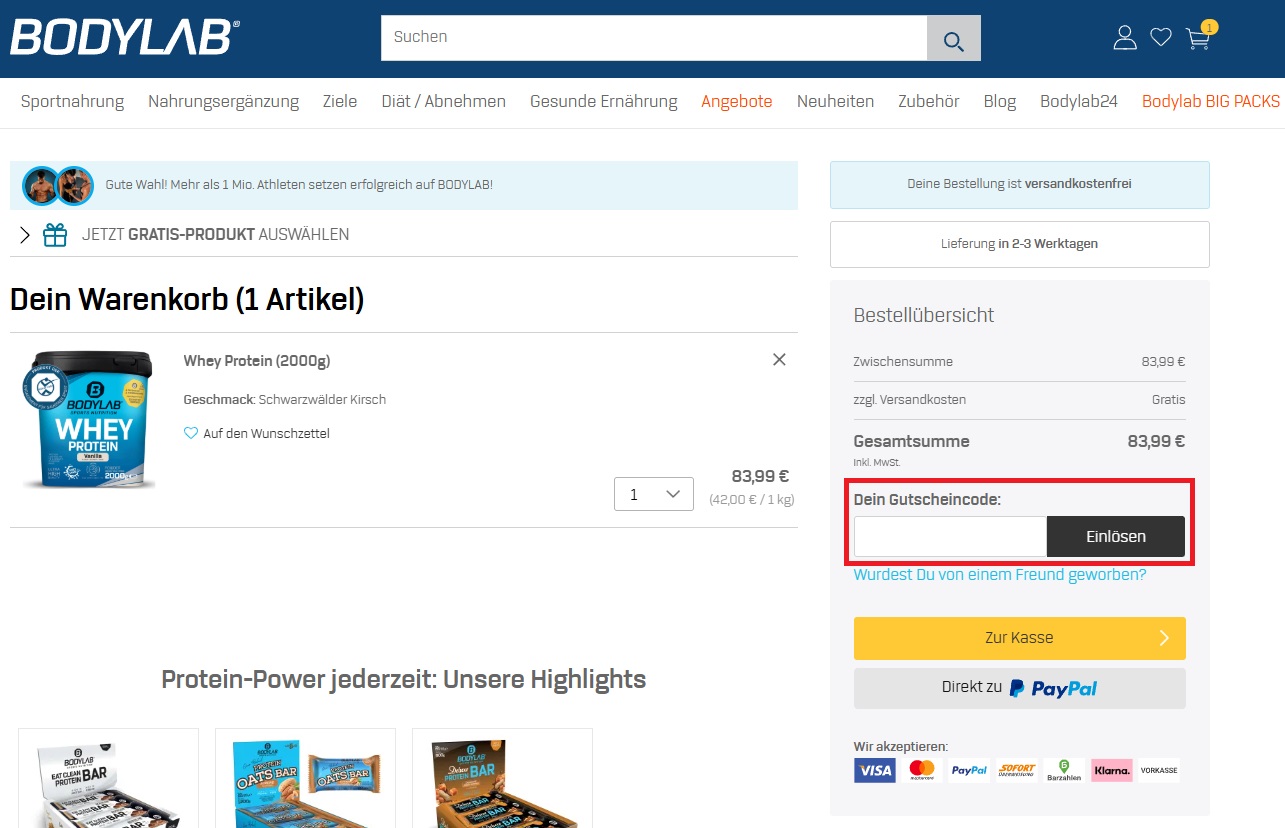Open the quantity dropdown for Whey Protein
The image size is (1285, 828).
coord(654,494)
